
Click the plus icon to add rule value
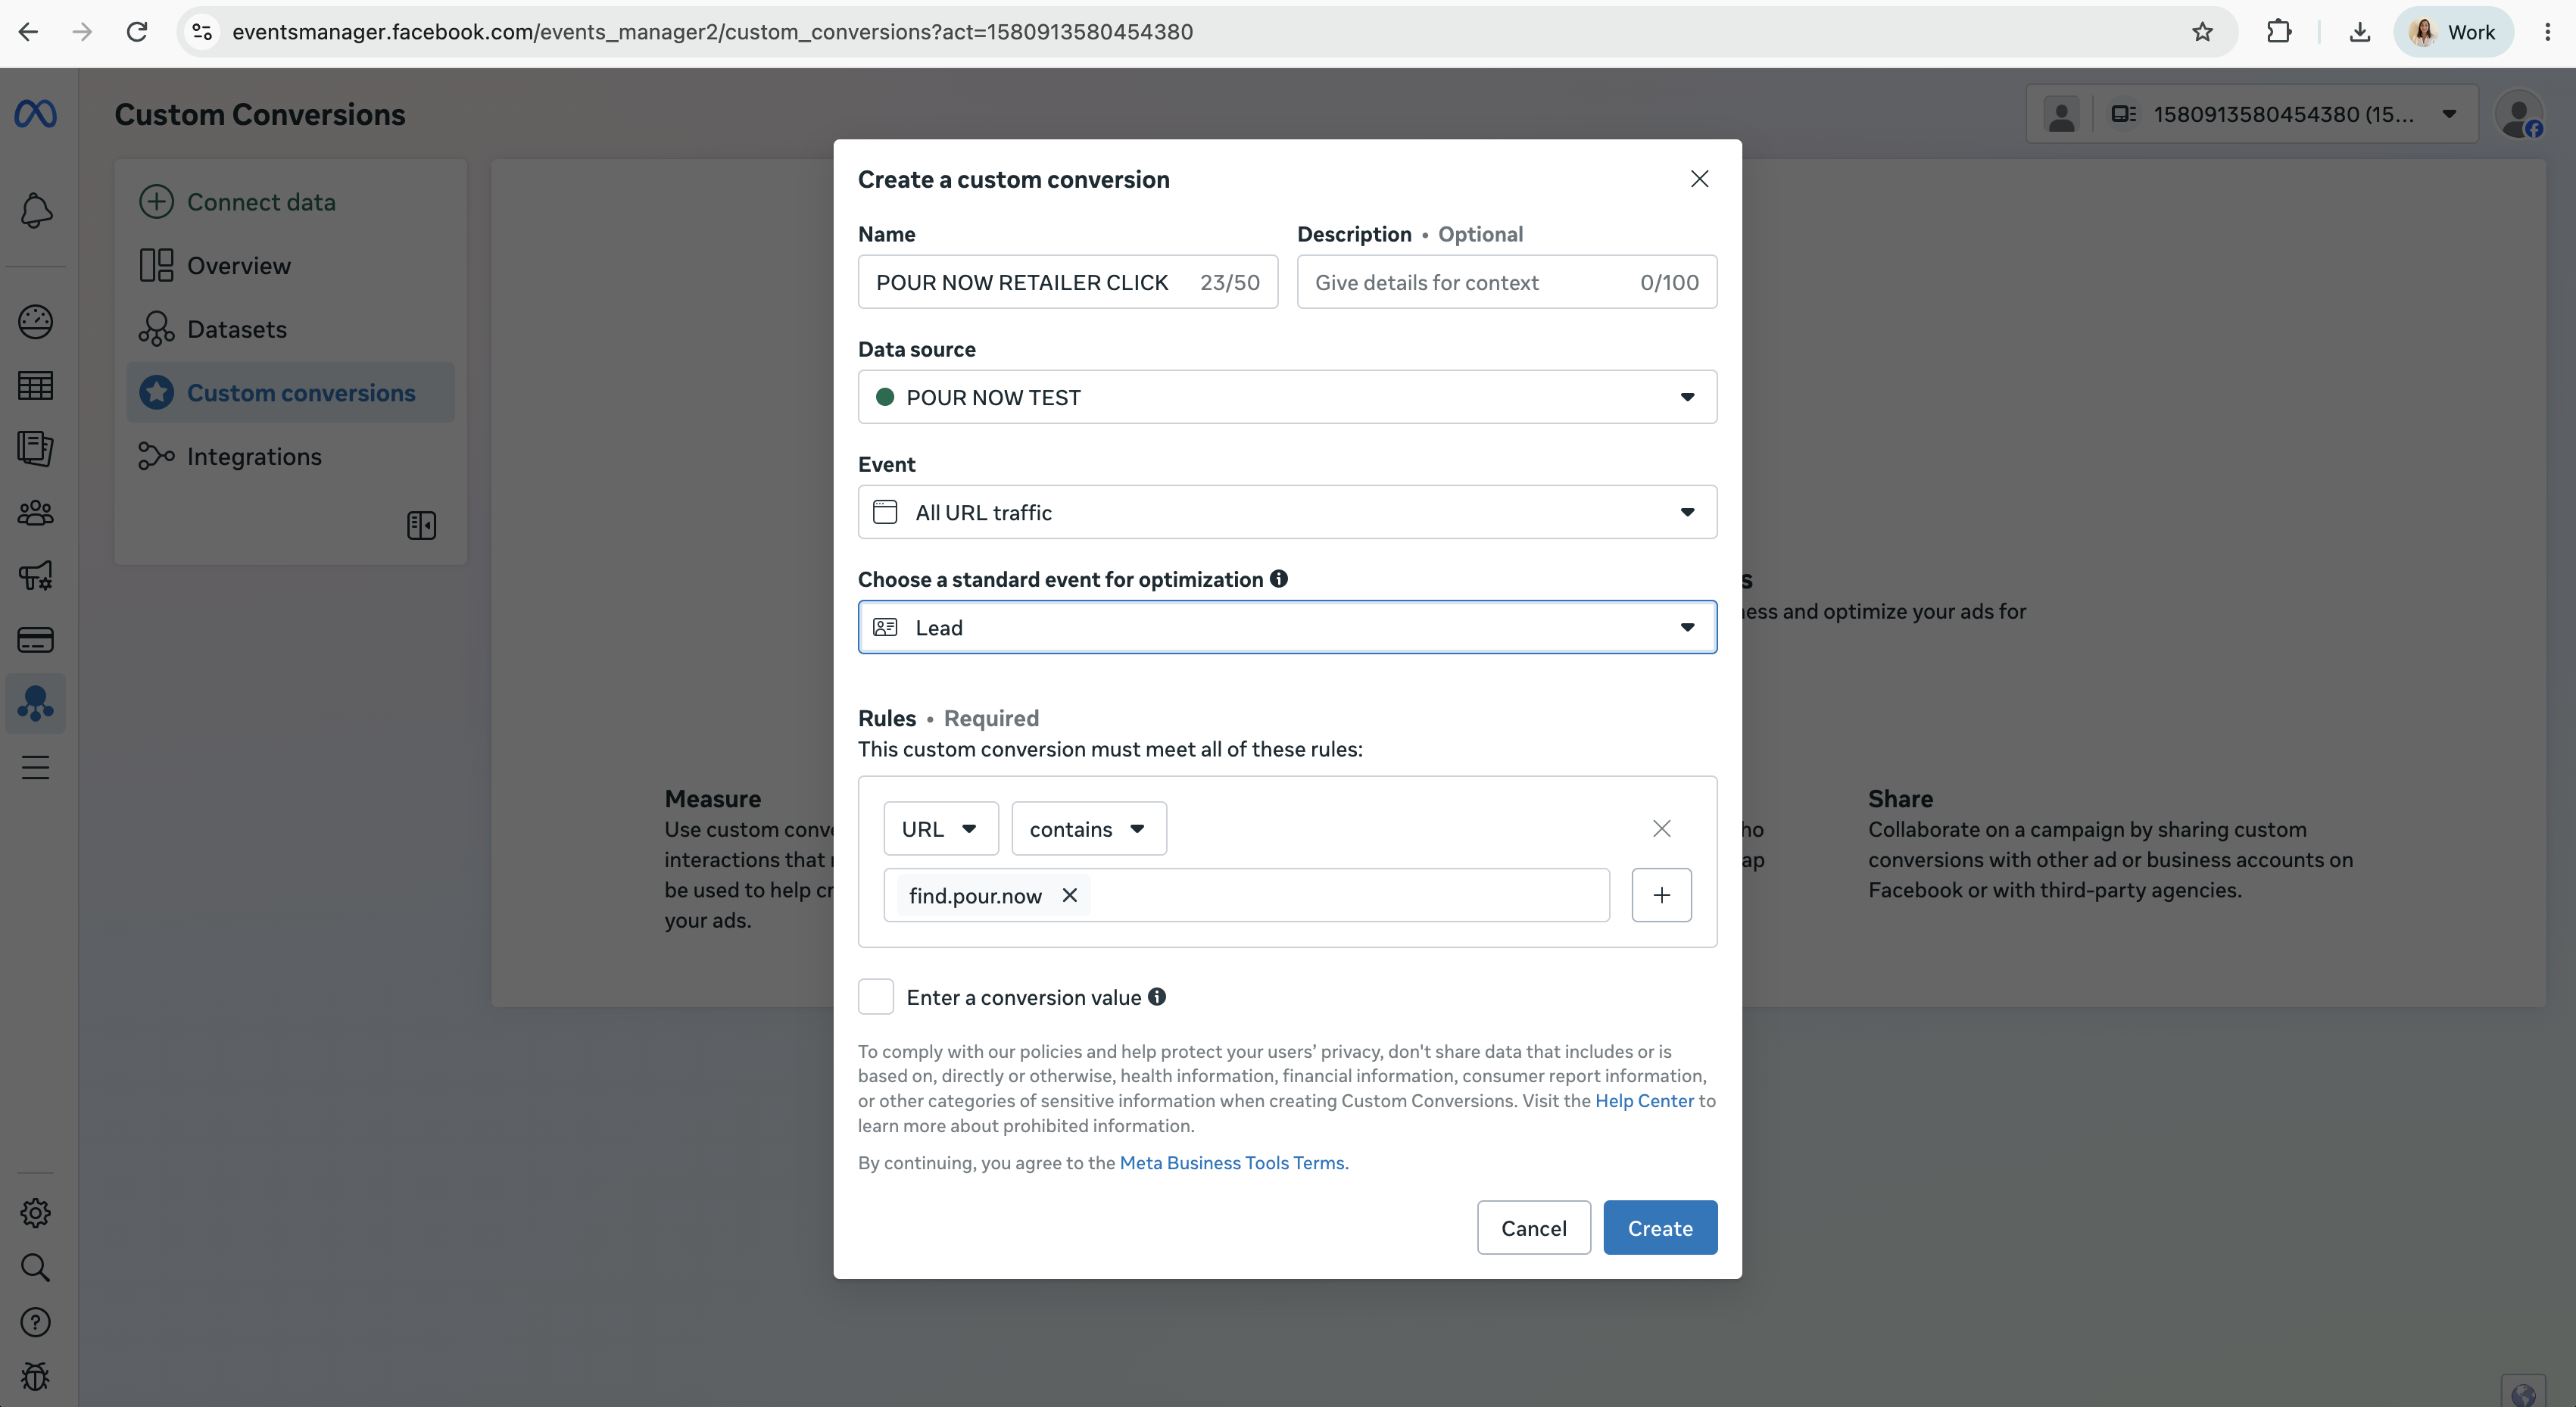[1661, 895]
